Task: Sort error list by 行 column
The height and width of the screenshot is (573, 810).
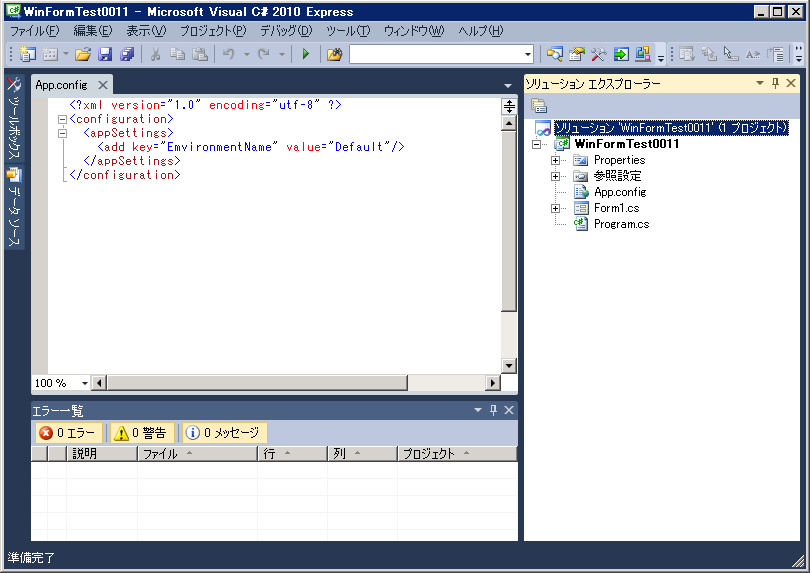Action: pos(292,454)
